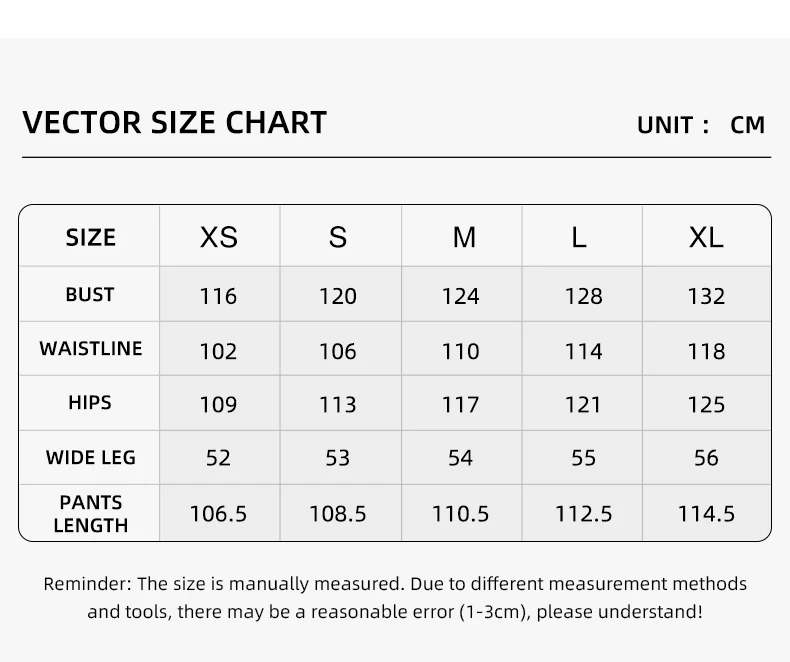Select the XS size column header
The height and width of the screenshot is (662, 790).
pos(219,237)
